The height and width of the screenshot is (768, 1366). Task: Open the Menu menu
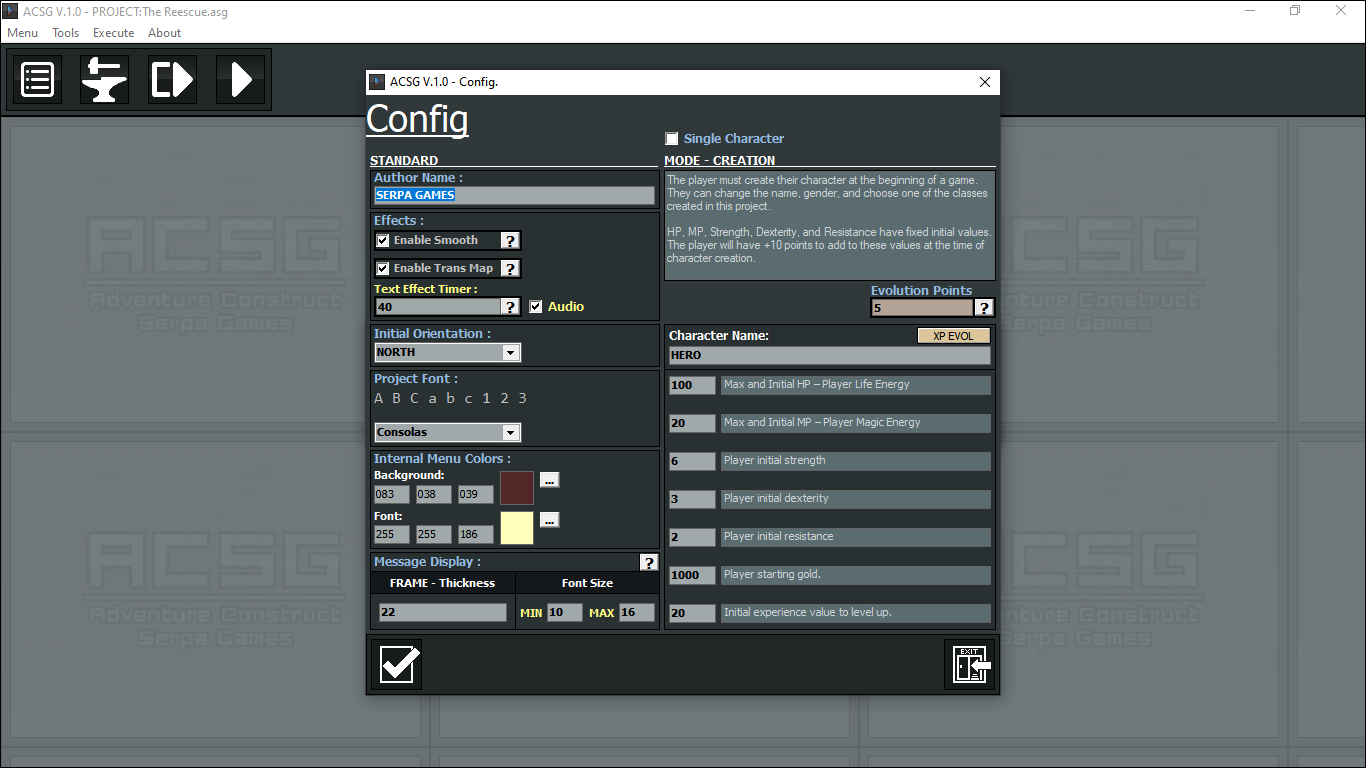tap(23, 33)
